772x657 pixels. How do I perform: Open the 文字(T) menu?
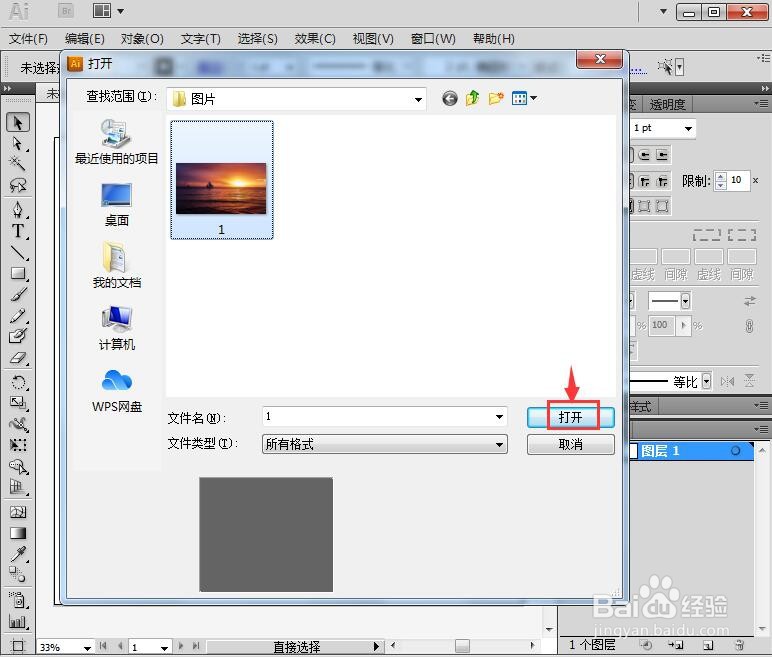tap(200, 38)
